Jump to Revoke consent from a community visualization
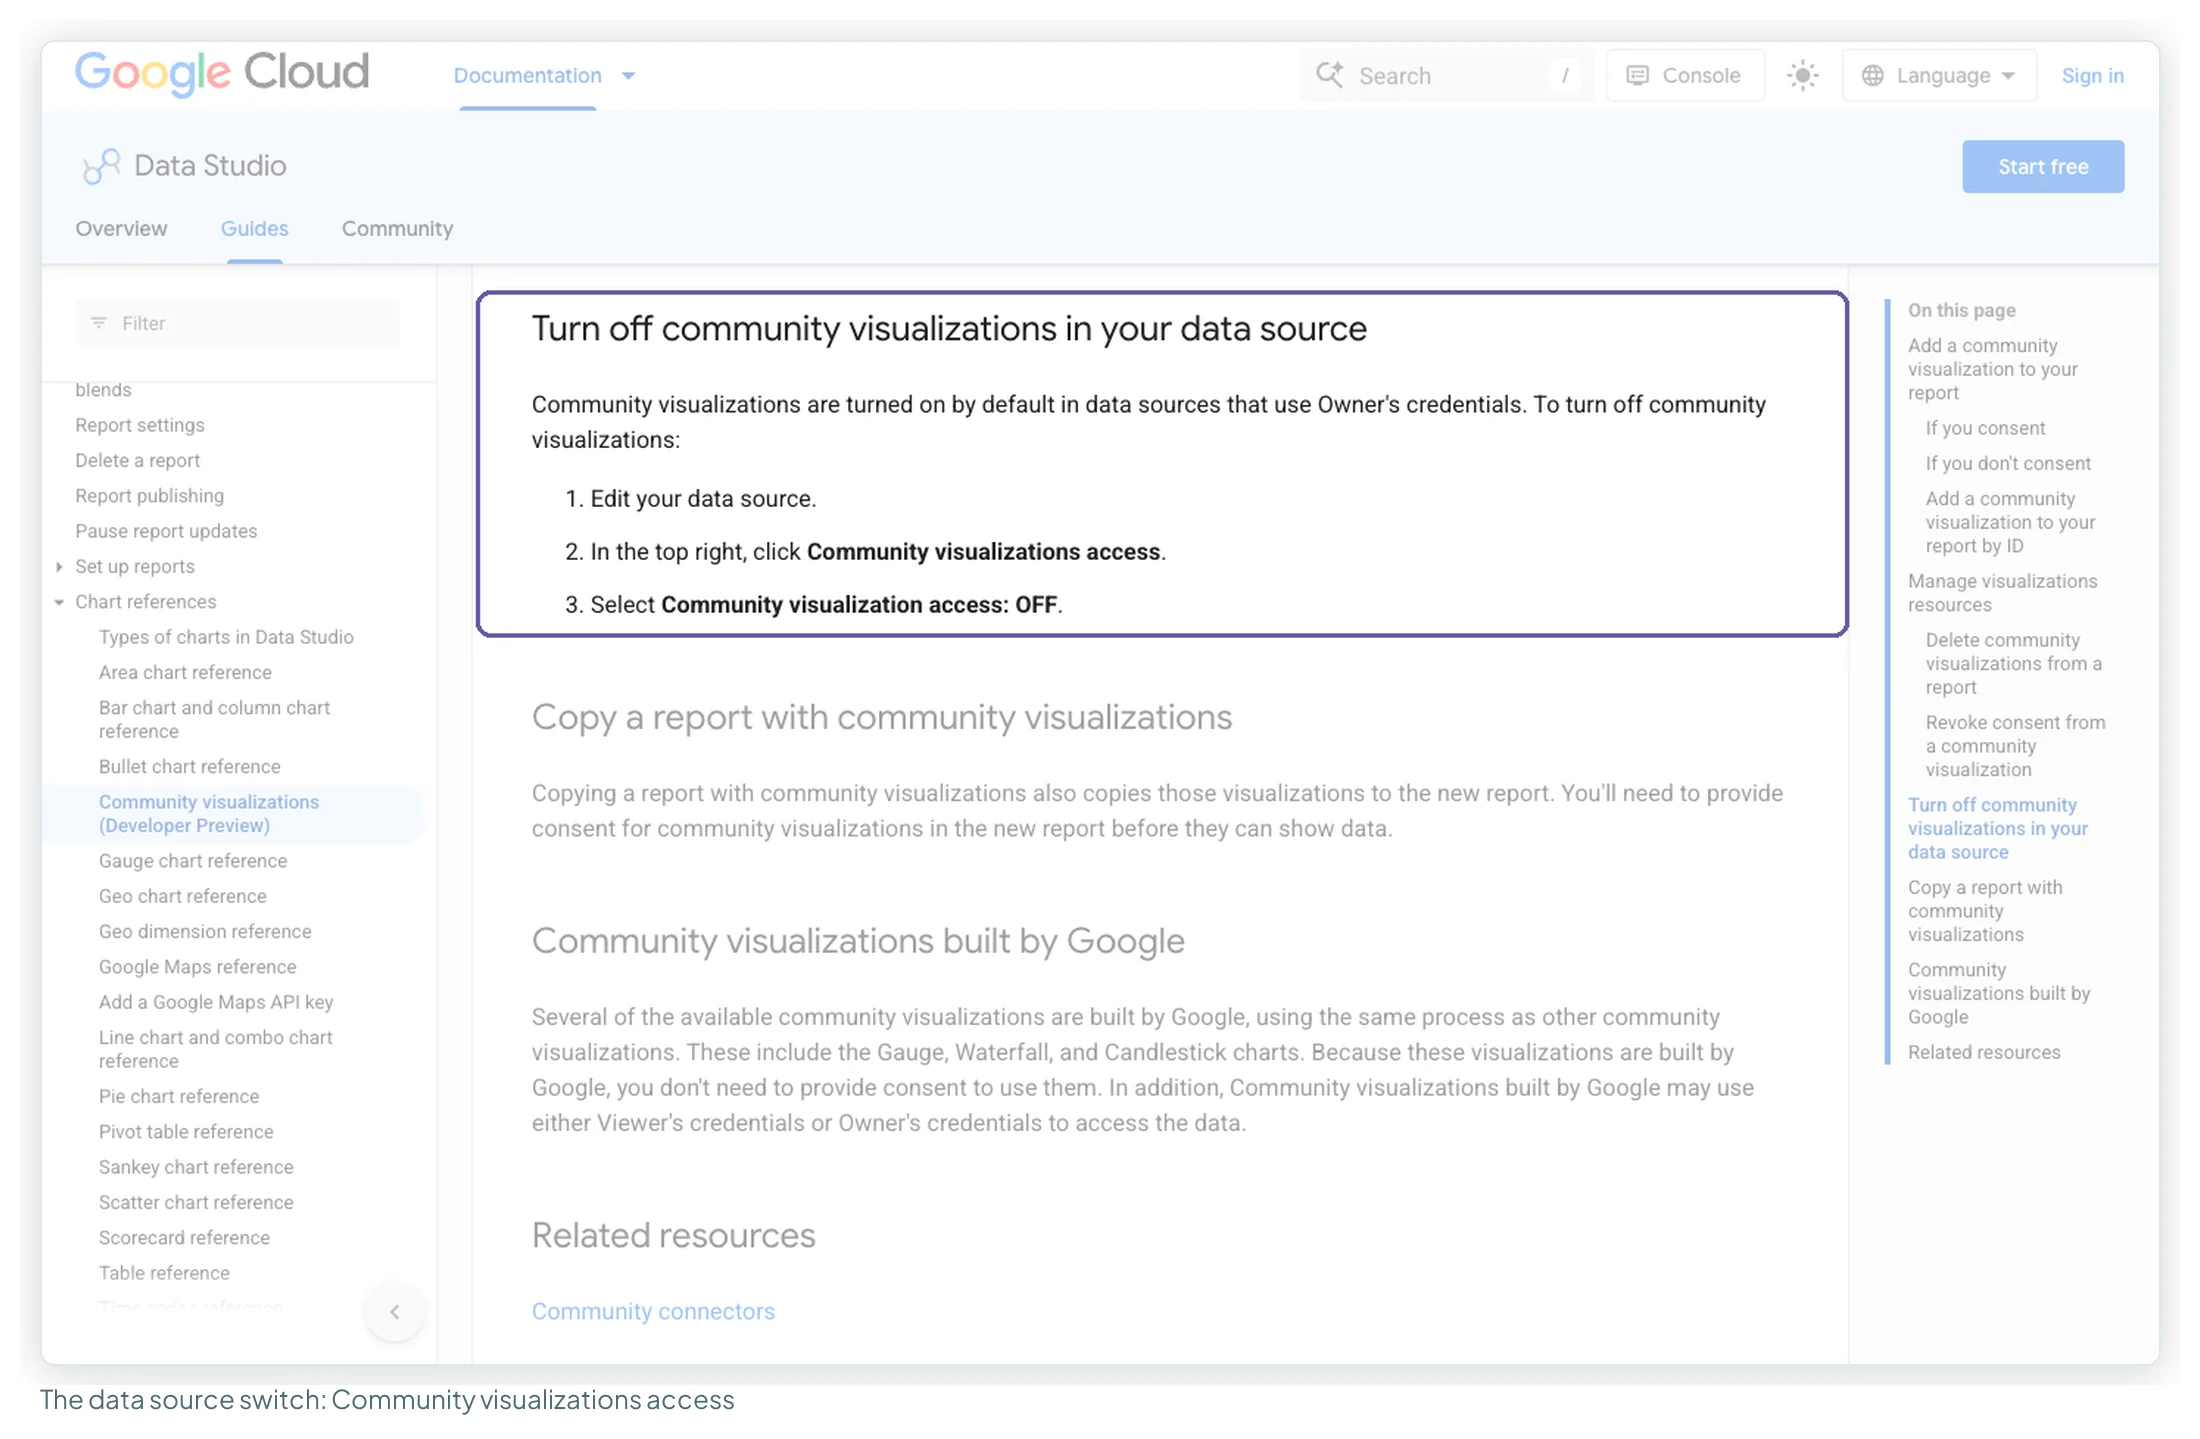 pyautogui.click(x=2015, y=746)
